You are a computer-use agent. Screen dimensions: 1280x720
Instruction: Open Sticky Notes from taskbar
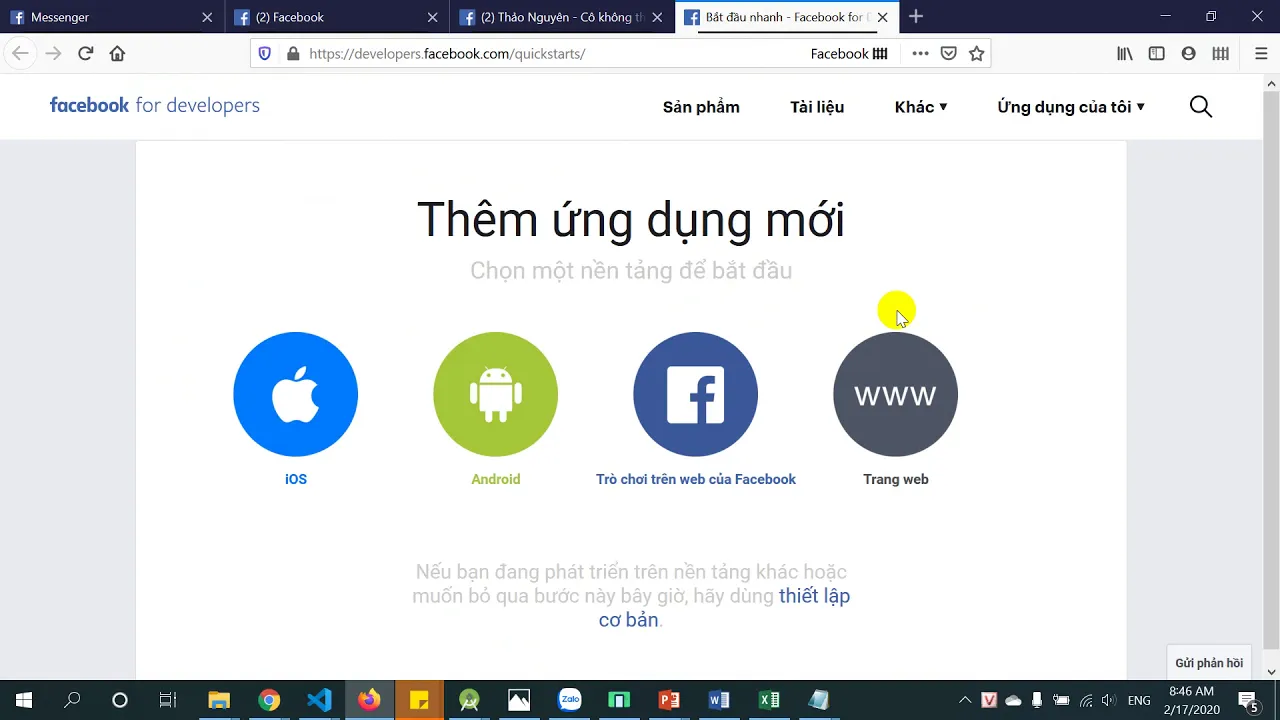419,700
